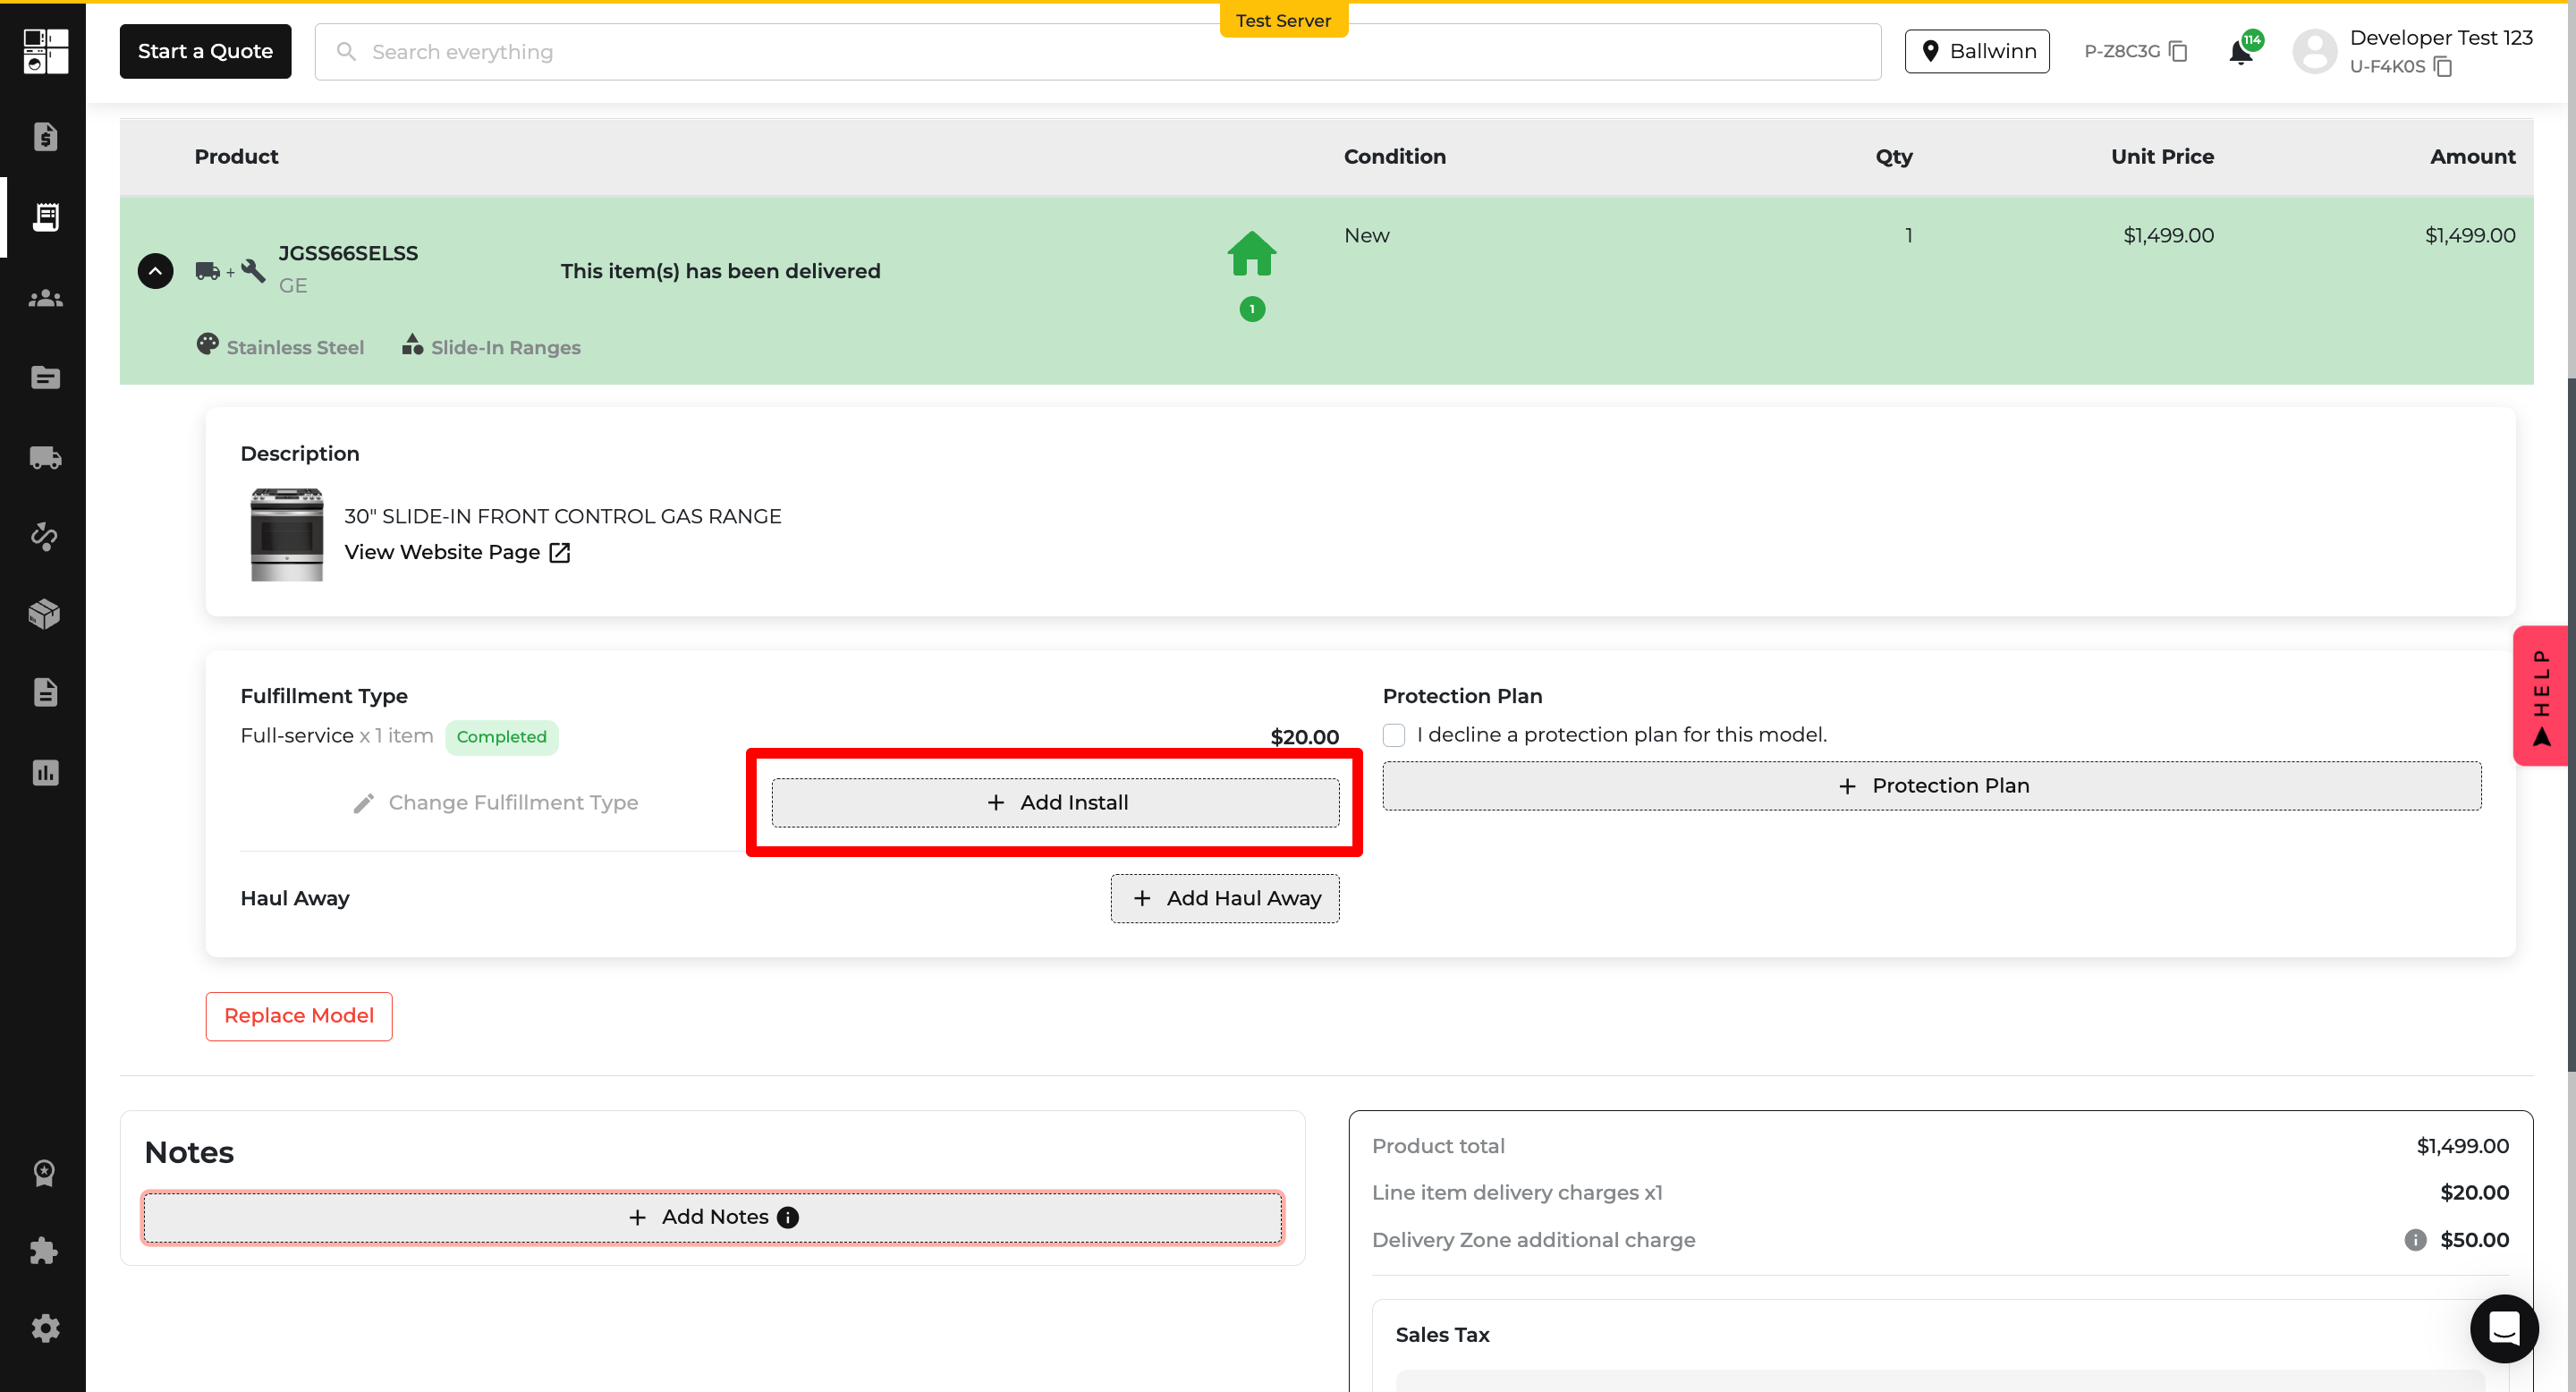The height and width of the screenshot is (1392, 2576).
Task: Open the invoice dollar sidebar item
Action: [x=45, y=137]
